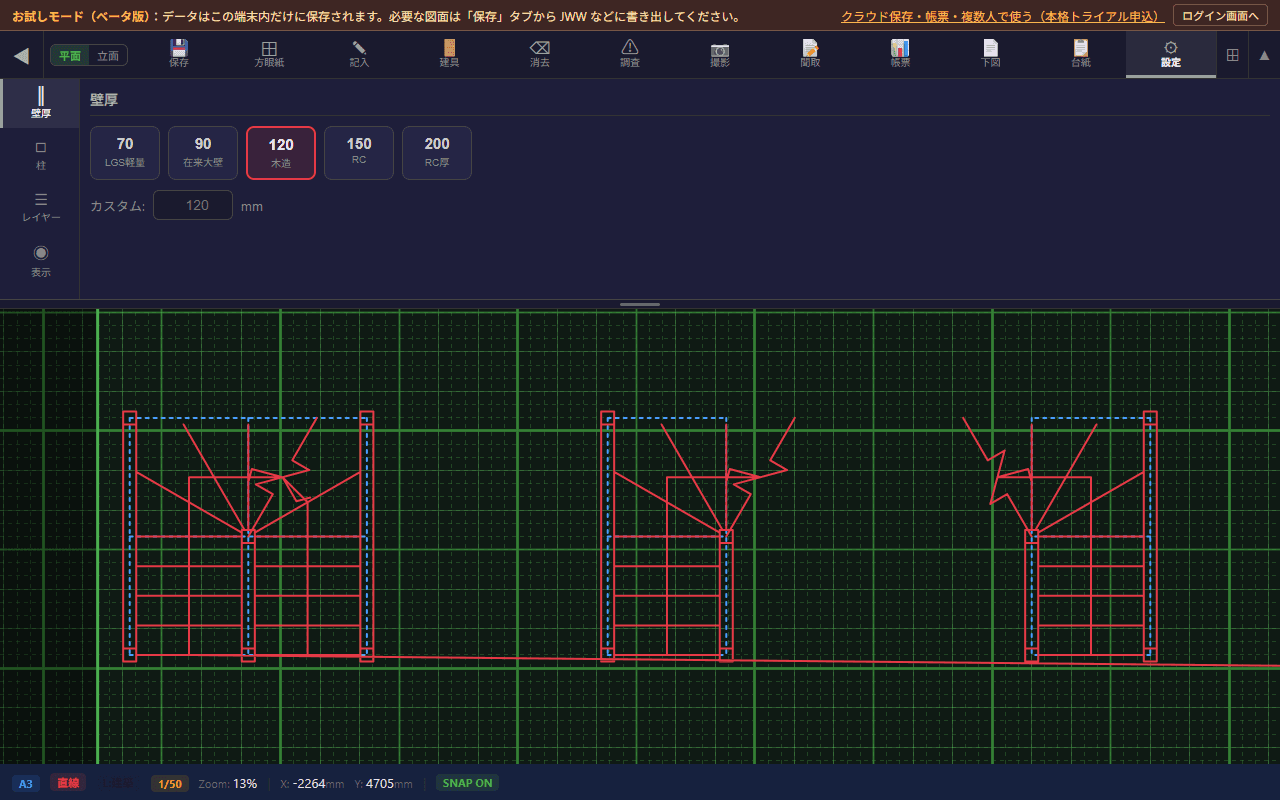Open the 建具 door fittings tool
This screenshot has height=800, width=1280.
(x=449, y=55)
